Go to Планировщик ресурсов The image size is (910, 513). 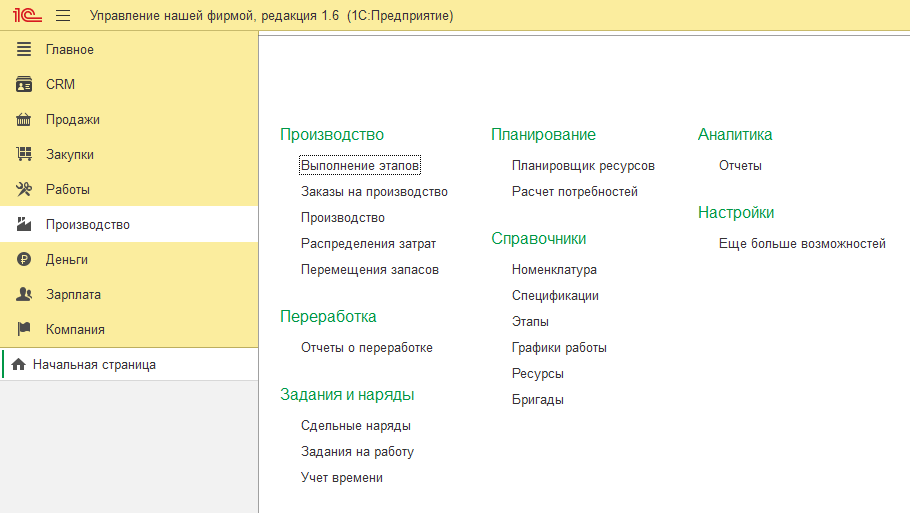(x=583, y=166)
